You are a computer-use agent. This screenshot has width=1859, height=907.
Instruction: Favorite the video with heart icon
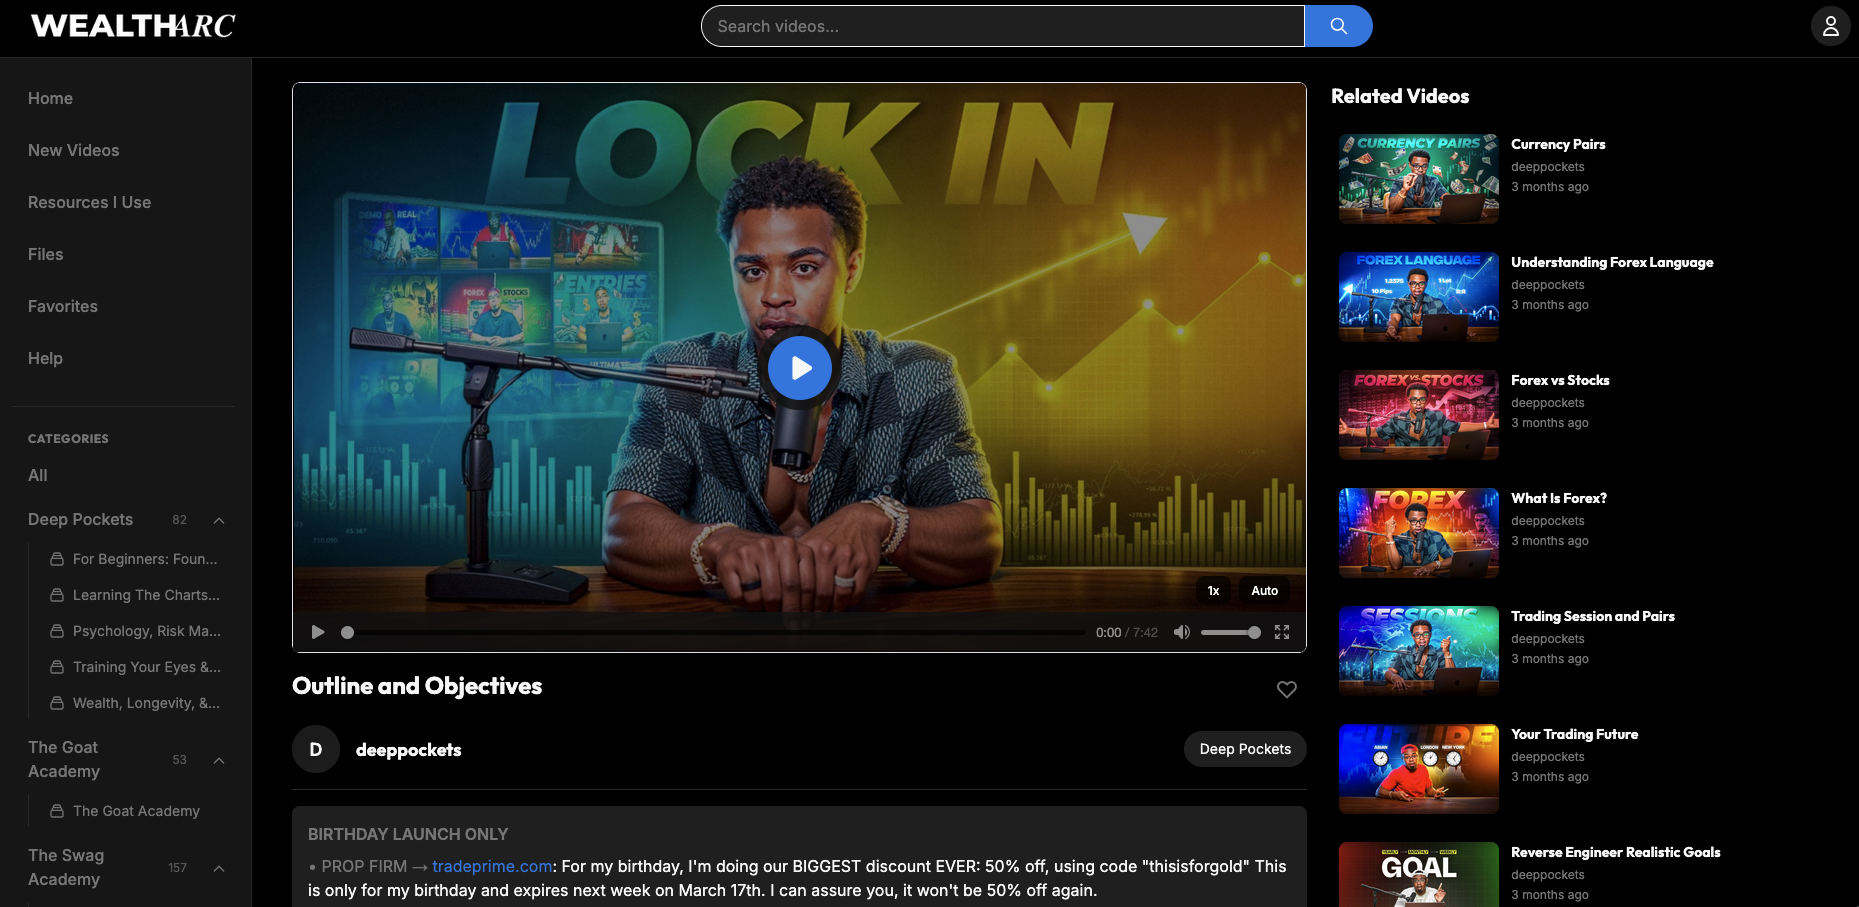[x=1286, y=689]
